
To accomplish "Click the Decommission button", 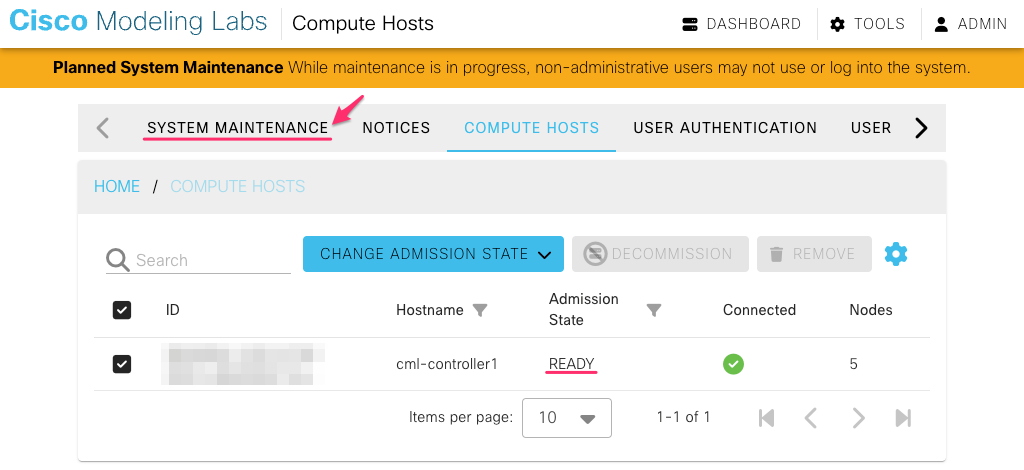I will 660,254.
